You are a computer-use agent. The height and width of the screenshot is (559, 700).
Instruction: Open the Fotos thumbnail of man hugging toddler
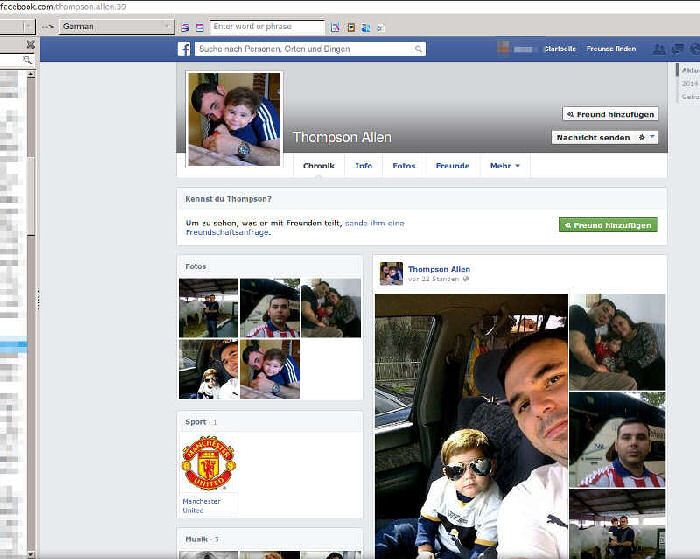click(x=270, y=369)
